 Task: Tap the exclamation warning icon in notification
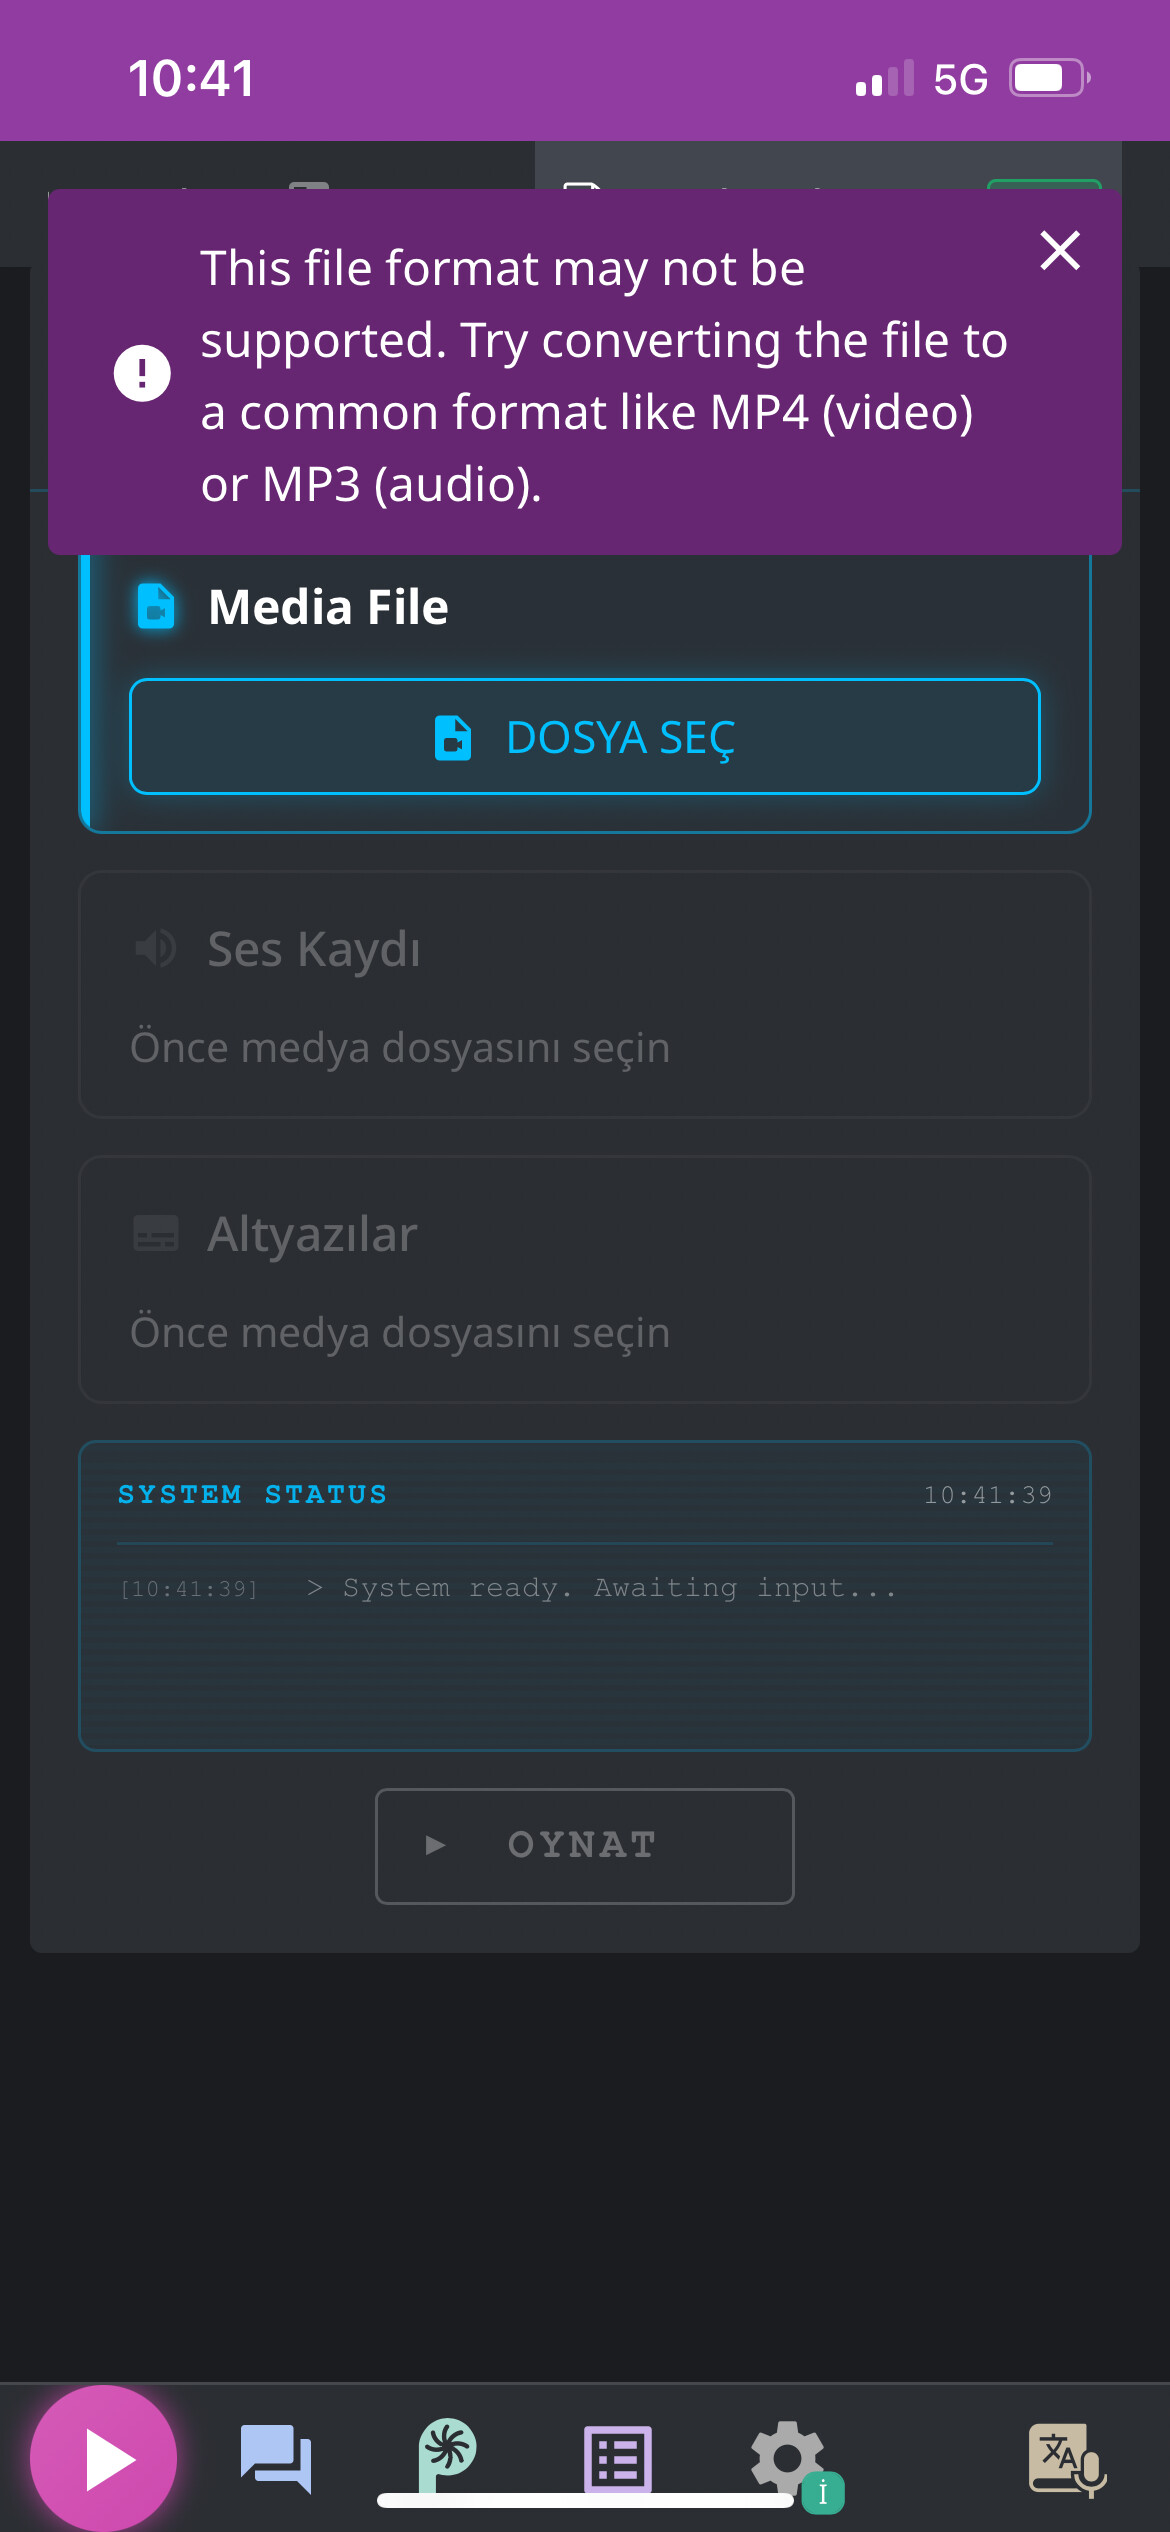point(142,373)
